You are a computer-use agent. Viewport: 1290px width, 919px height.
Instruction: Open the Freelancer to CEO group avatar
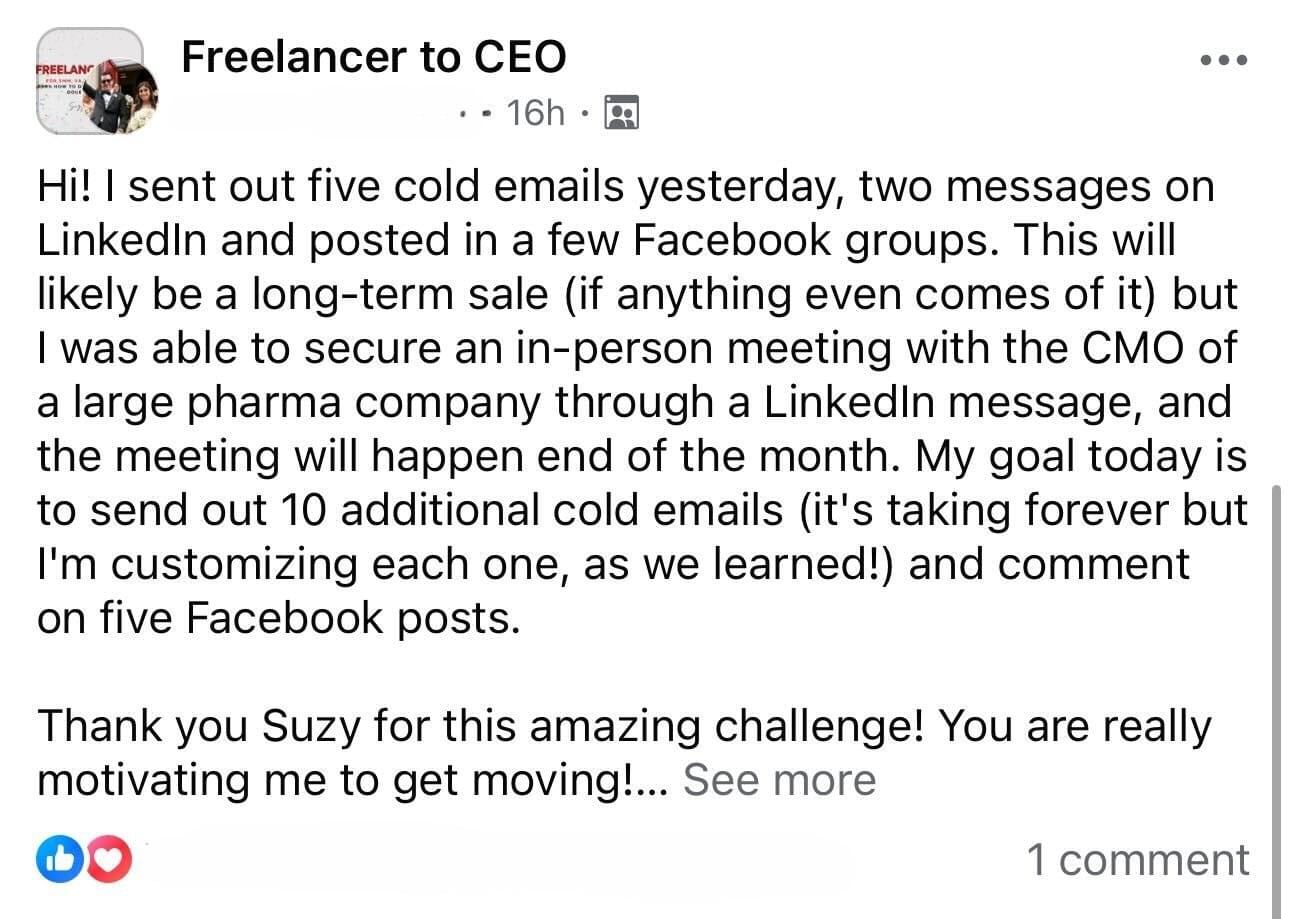97,81
